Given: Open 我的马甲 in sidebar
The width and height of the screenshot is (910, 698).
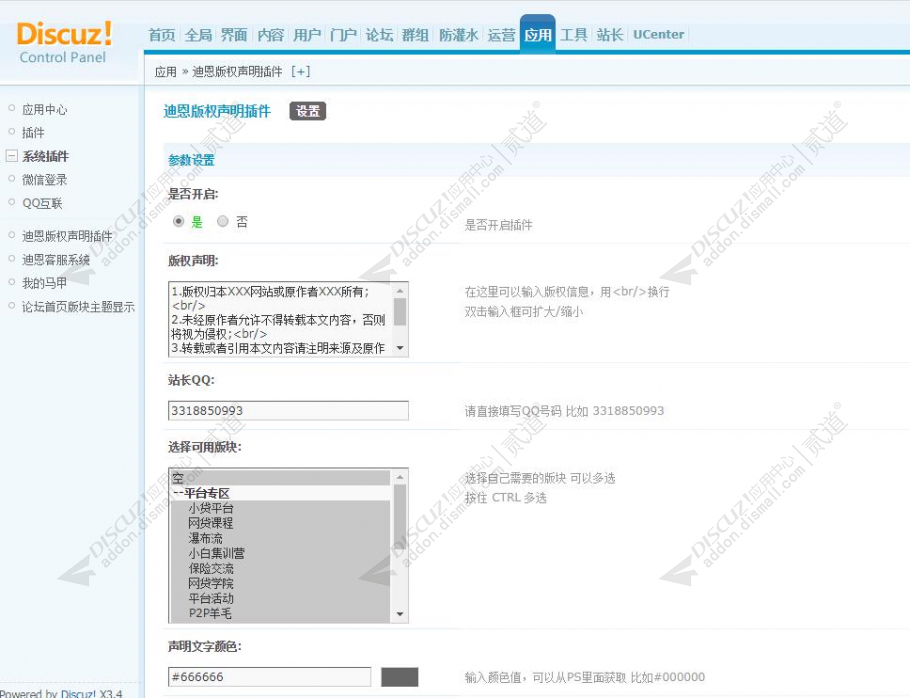Looking at the screenshot, I should click(x=45, y=283).
